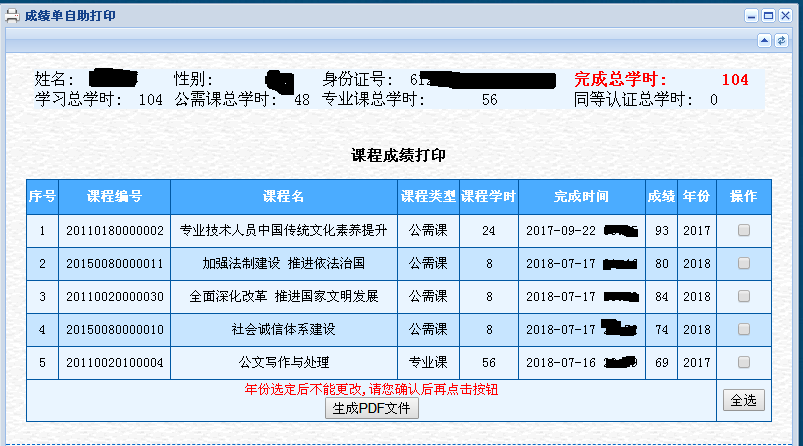
Task: Minimize the 成绩单自助打印 window
Action: [x=751, y=15]
